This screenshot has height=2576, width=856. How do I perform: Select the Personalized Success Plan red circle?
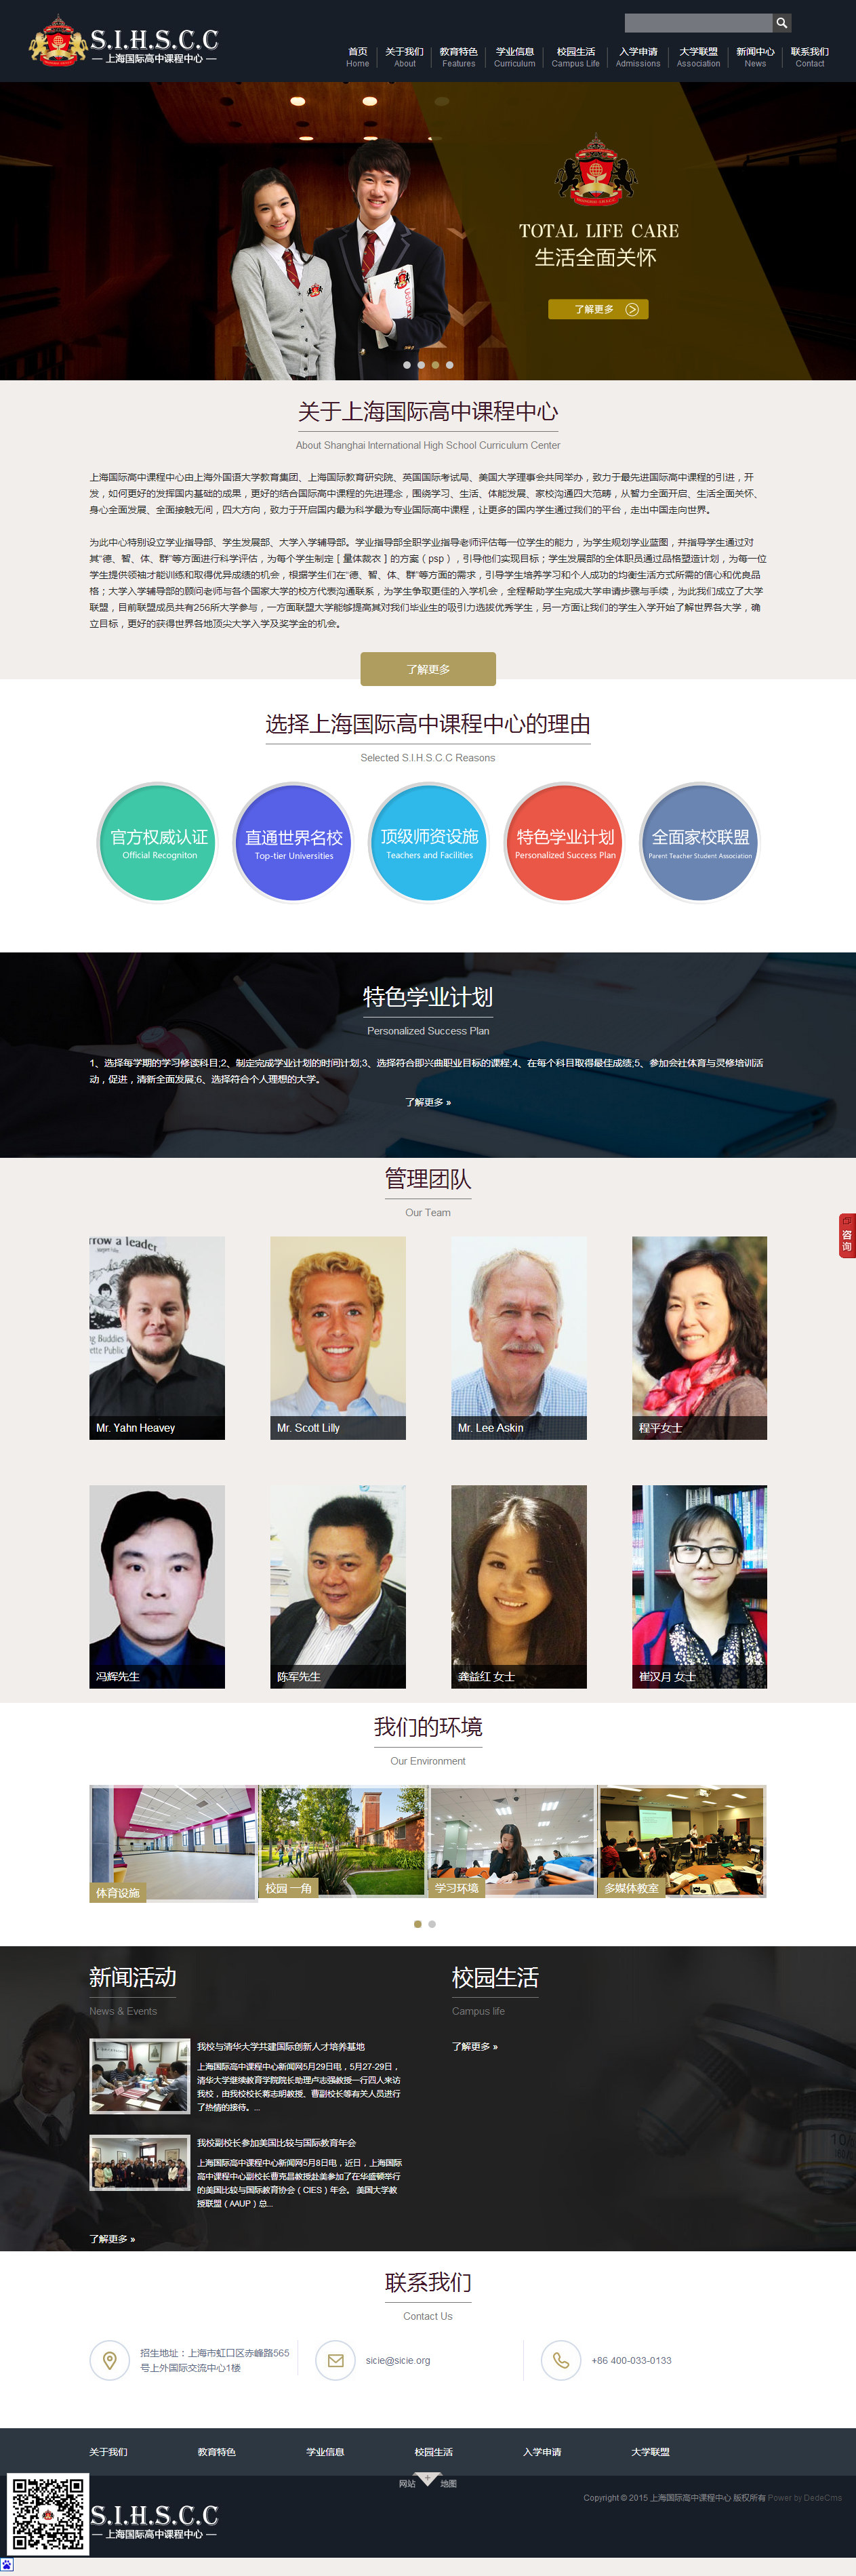(565, 842)
